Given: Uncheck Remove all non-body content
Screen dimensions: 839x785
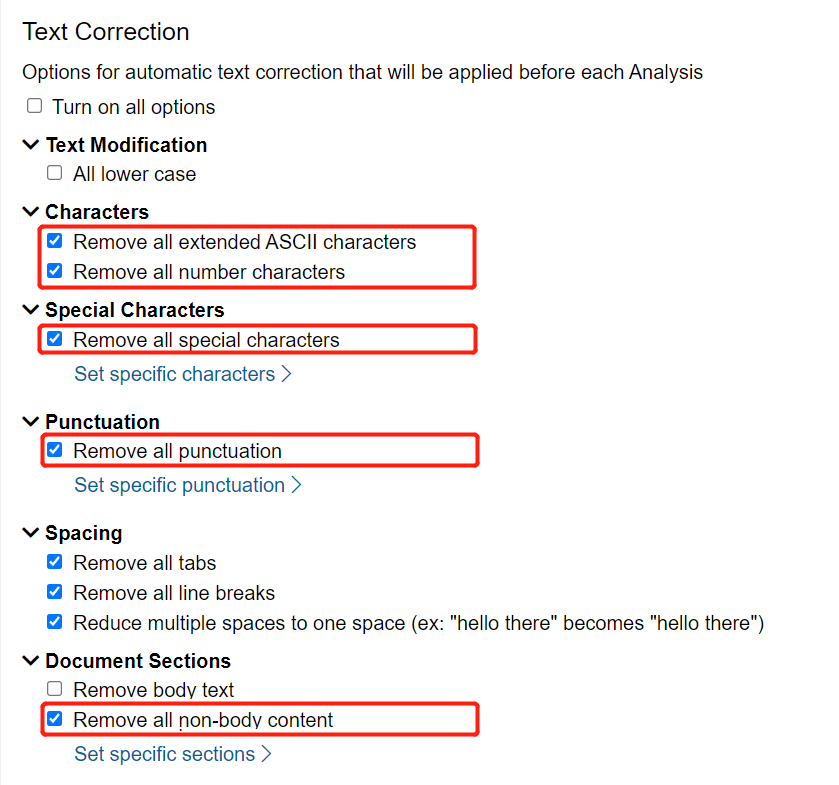Looking at the screenshot, I should (x=54, y=719).
